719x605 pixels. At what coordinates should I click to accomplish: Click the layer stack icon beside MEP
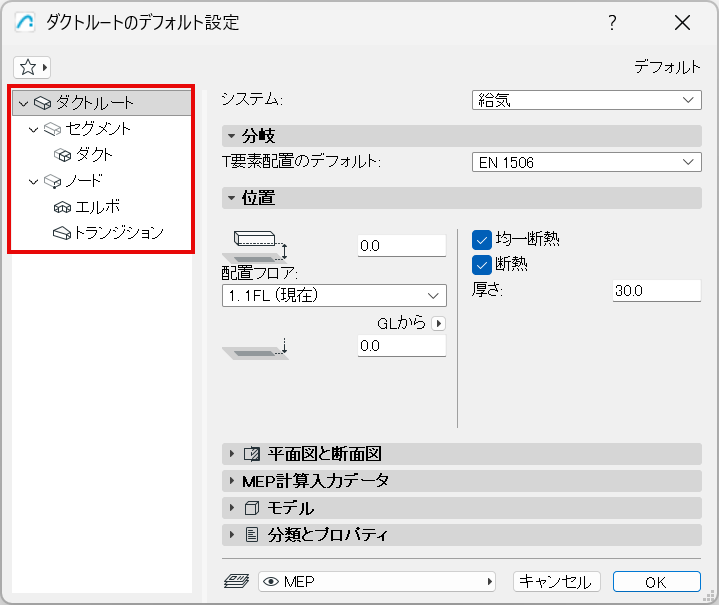[237, 582]
